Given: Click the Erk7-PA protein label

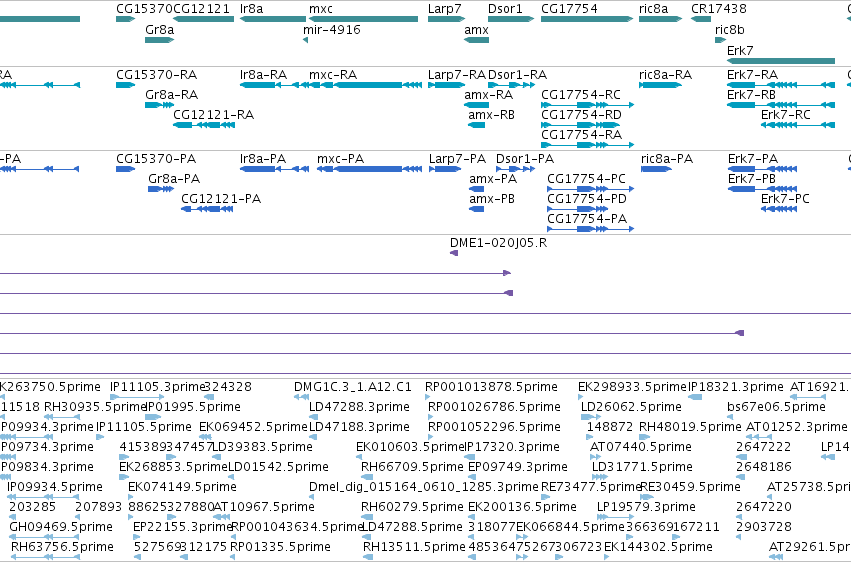Looking at the screenshot, I should [x=753, y=158].
